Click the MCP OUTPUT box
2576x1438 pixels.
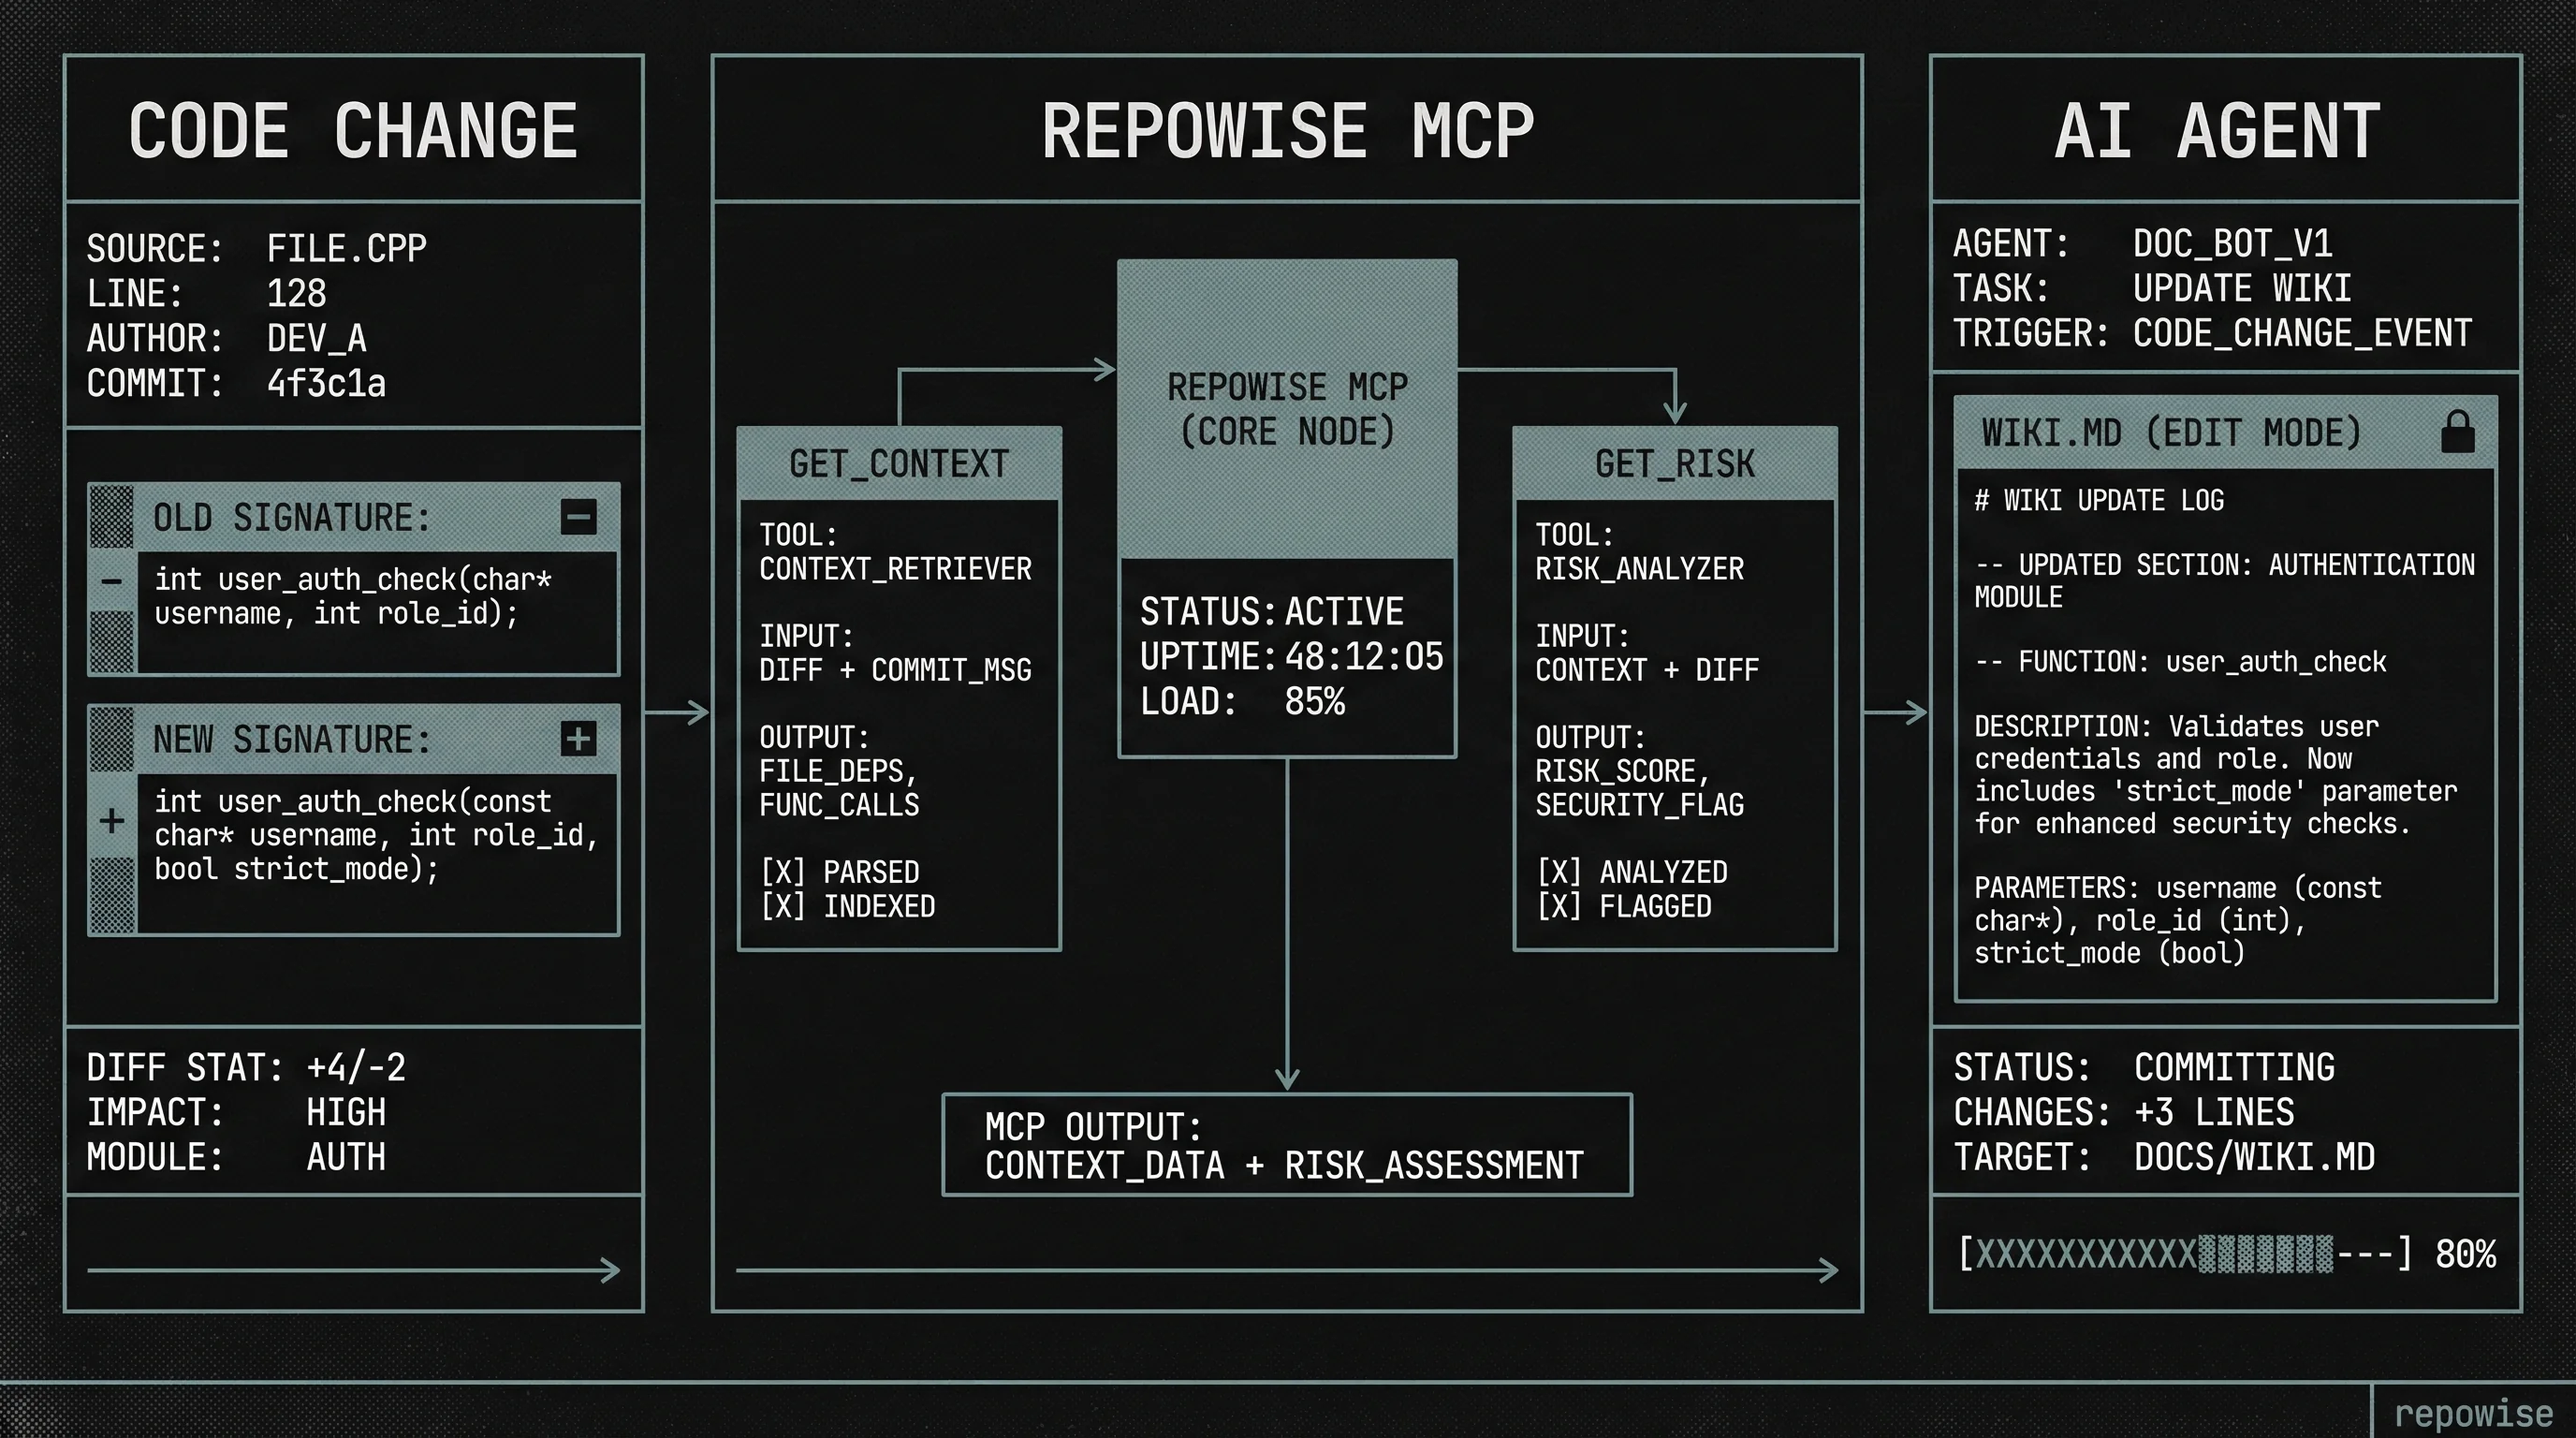(x=1286, y=1145)
